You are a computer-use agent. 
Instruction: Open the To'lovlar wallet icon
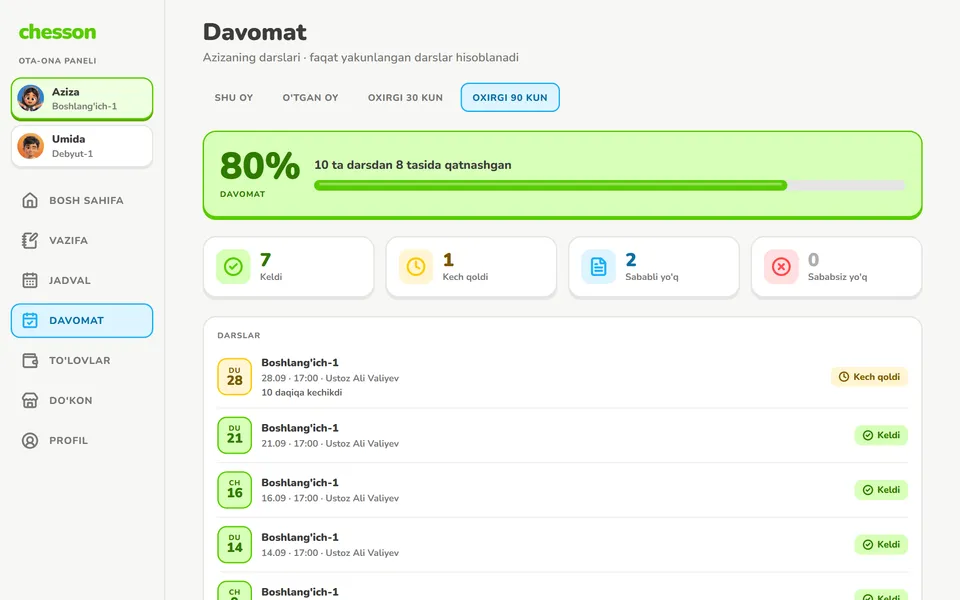pyautogui.click(x=30, y=361)
